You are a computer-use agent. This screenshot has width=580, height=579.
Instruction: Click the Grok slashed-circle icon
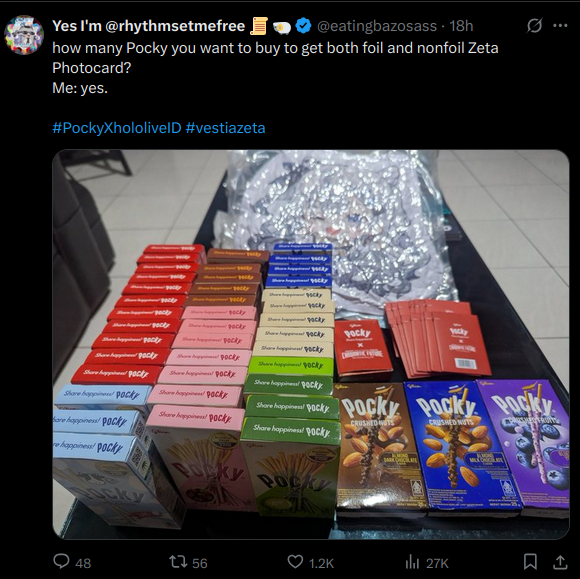(535, 26)
